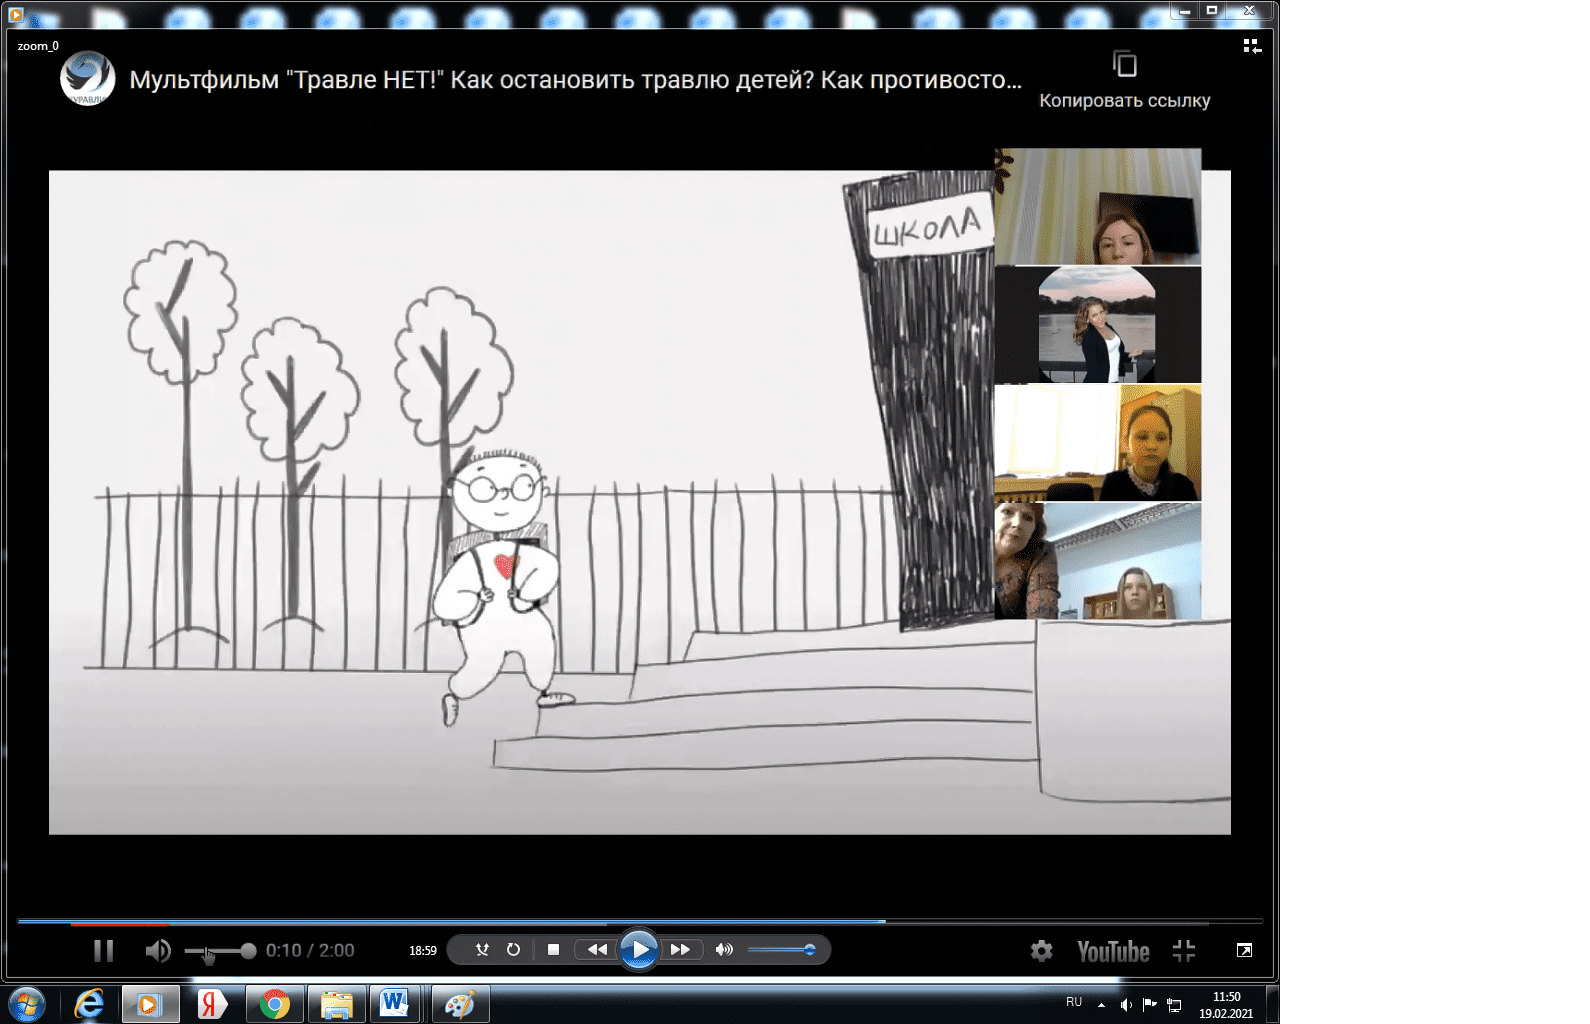Show hidden system tray icons

click(x=1101, y=1005)
